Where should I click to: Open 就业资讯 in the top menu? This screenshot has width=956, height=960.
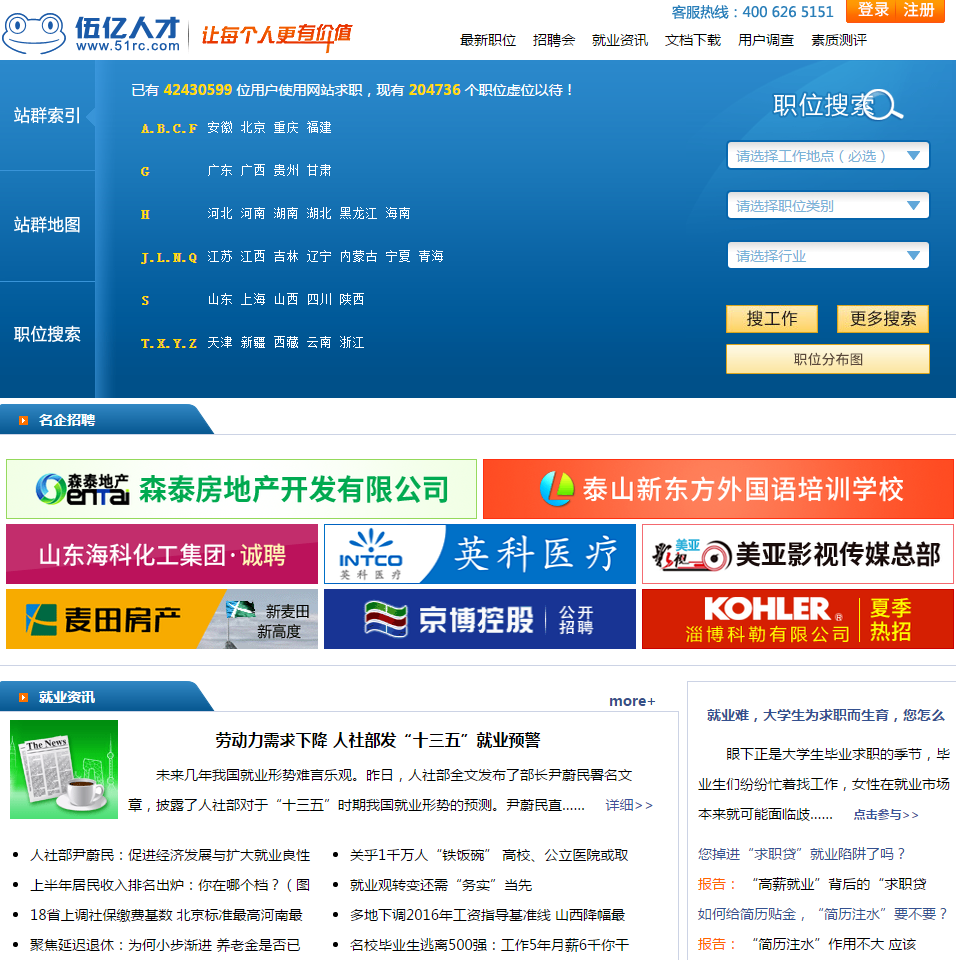click(x=620, y=40)
